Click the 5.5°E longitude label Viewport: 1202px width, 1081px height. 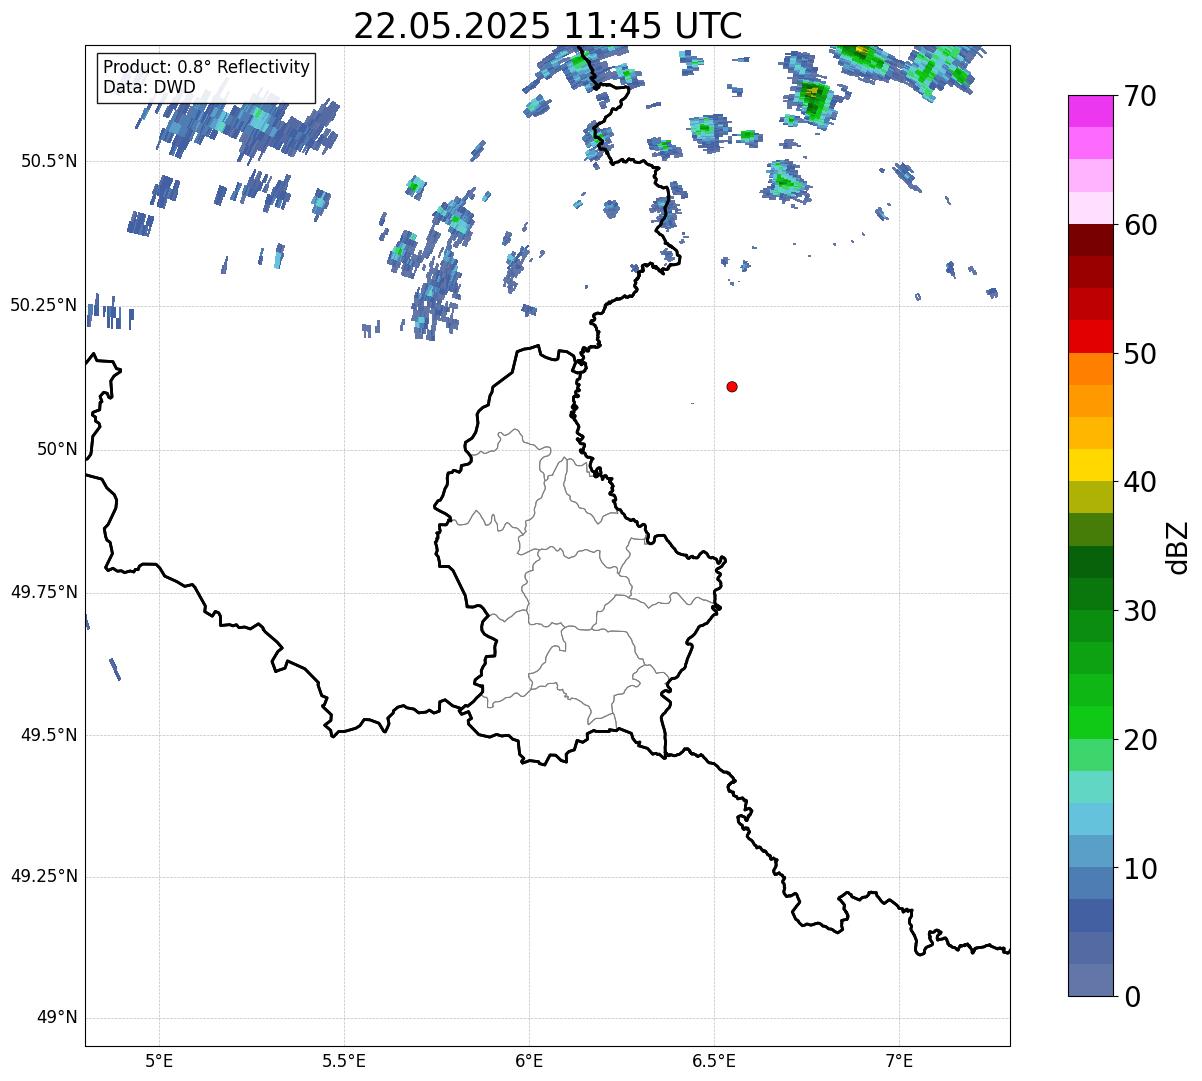pos(344,1061)
